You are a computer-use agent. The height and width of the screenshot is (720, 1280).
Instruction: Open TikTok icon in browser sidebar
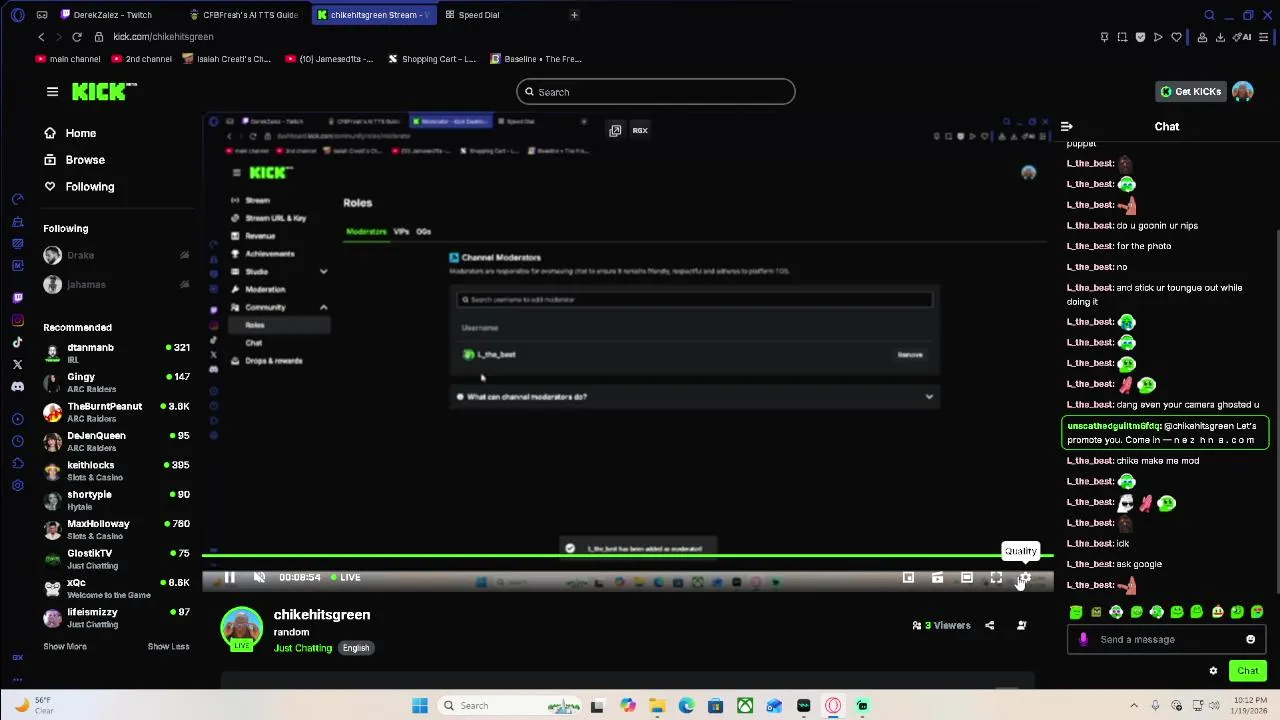coord(18,342)
